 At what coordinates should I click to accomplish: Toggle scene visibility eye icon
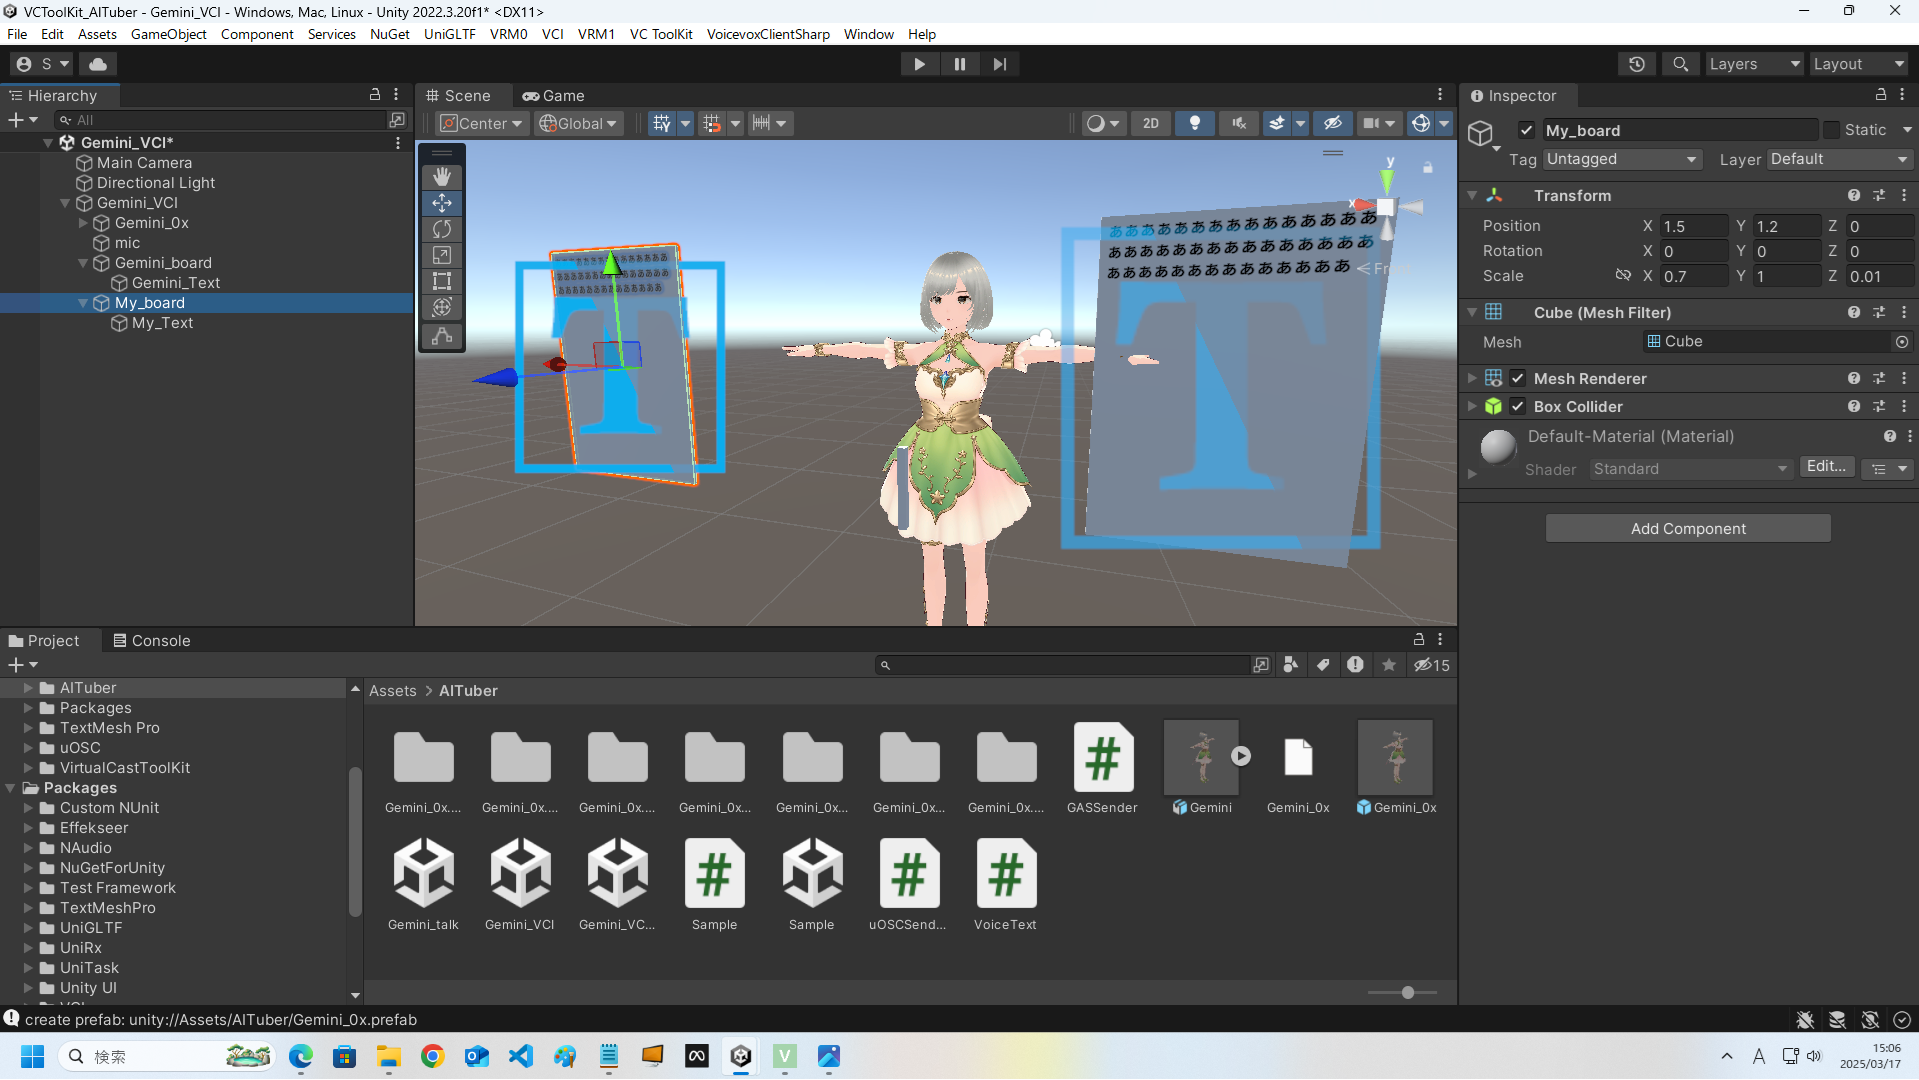tap(1333, 123)
